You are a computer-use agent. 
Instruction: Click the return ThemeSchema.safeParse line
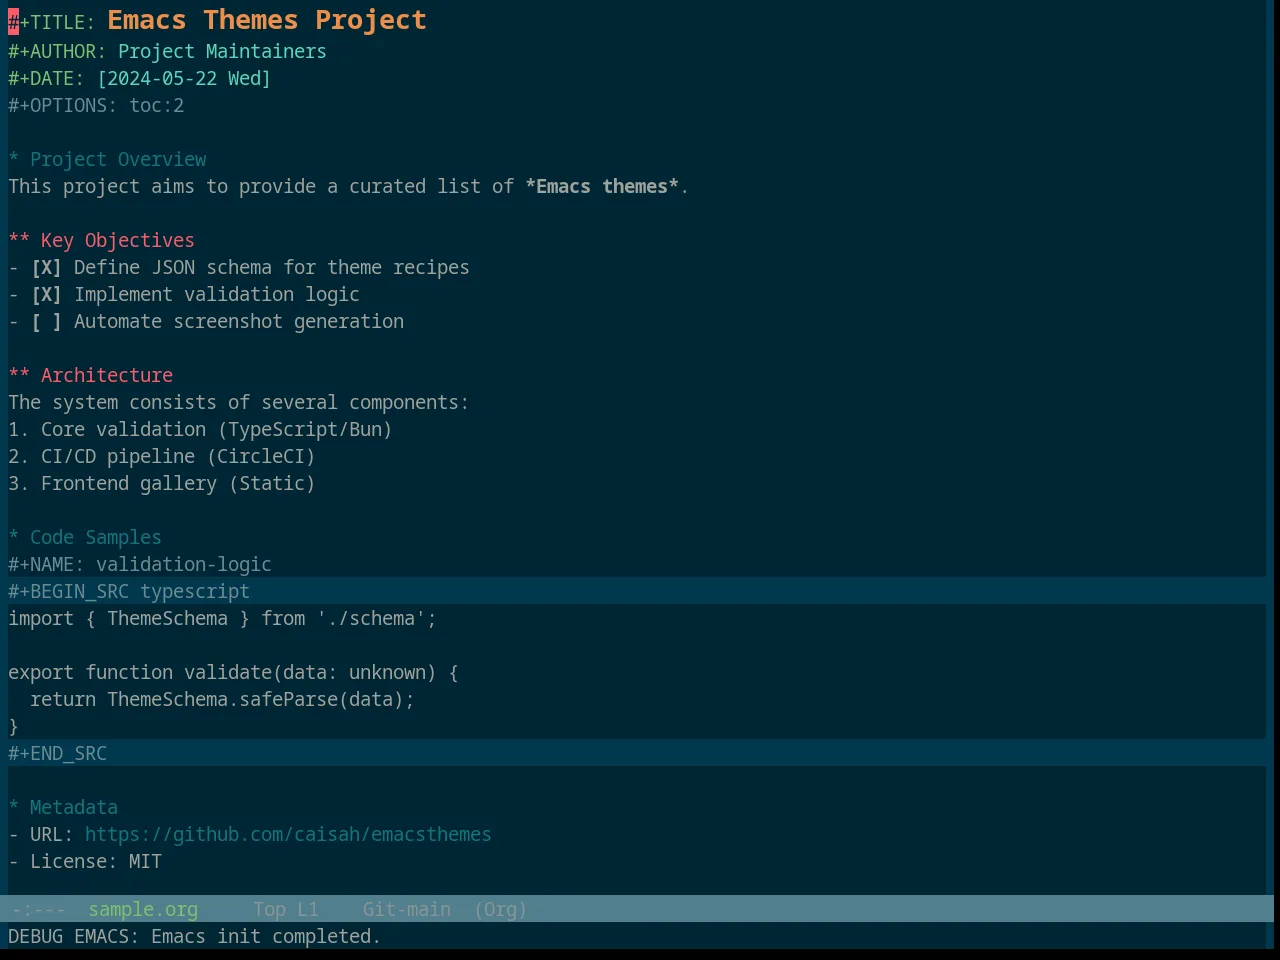pyautogui.click(x=222, y=700)
